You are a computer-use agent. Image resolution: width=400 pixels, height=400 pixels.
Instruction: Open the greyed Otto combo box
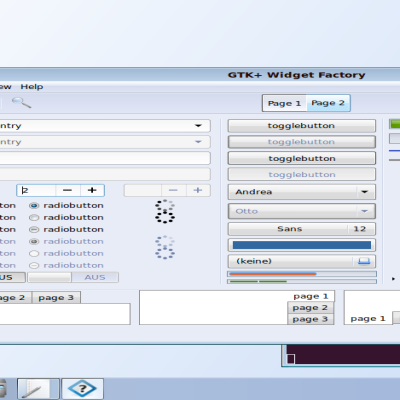coord(302,211)
